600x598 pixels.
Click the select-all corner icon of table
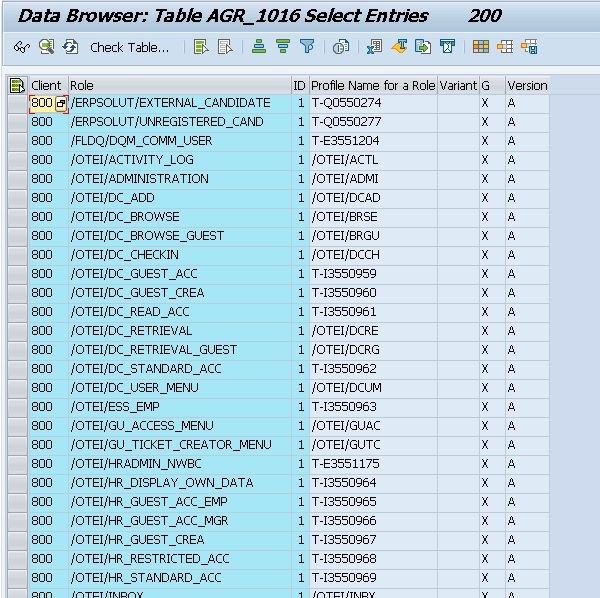click(x=17, y=85)
